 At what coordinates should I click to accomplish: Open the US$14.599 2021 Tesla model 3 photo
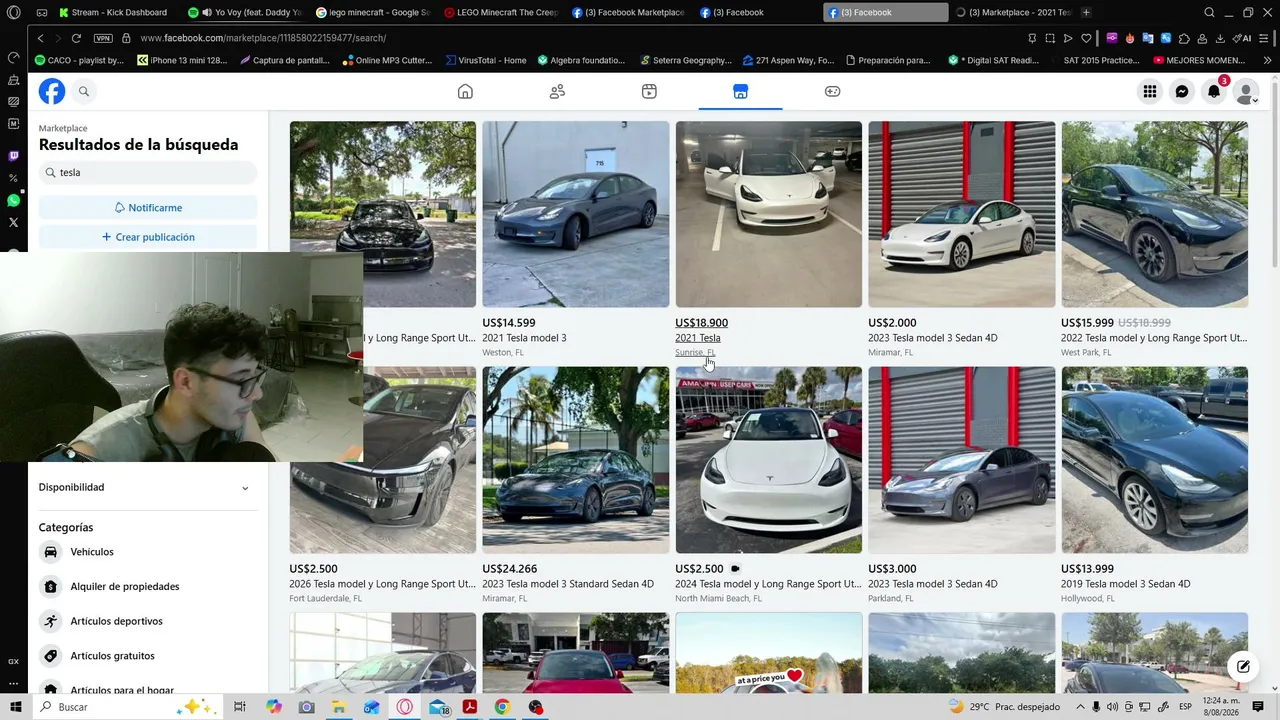(x=576, y=214)
